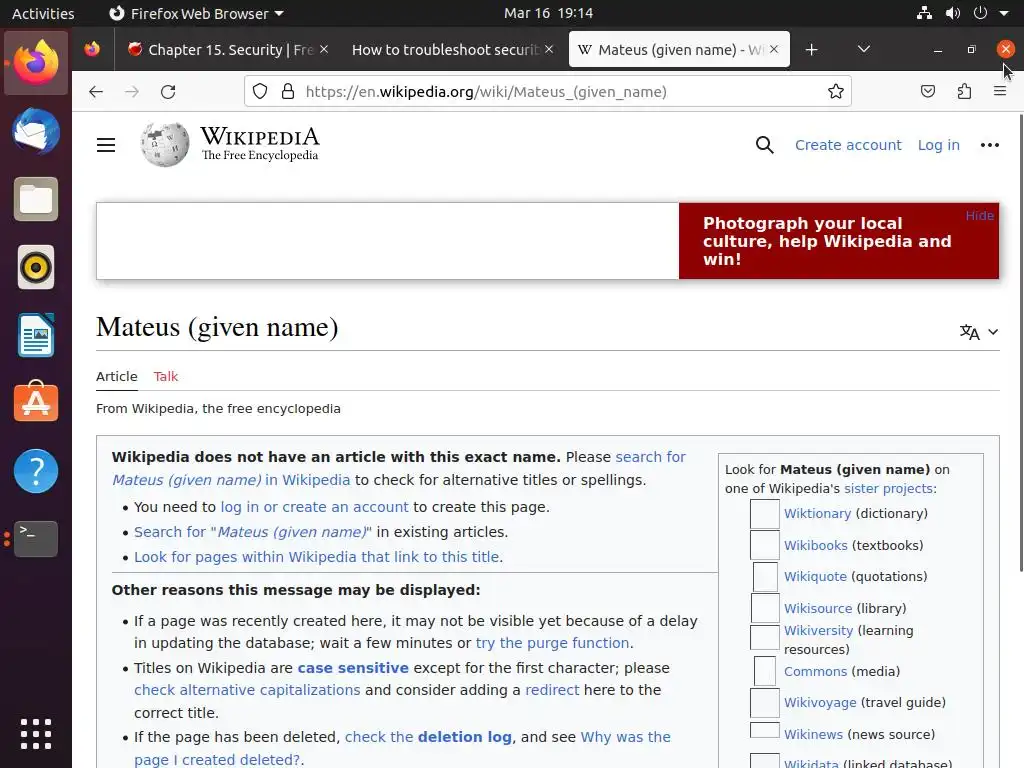Expand the article language selector dropdown

click(x=979, y=332)
